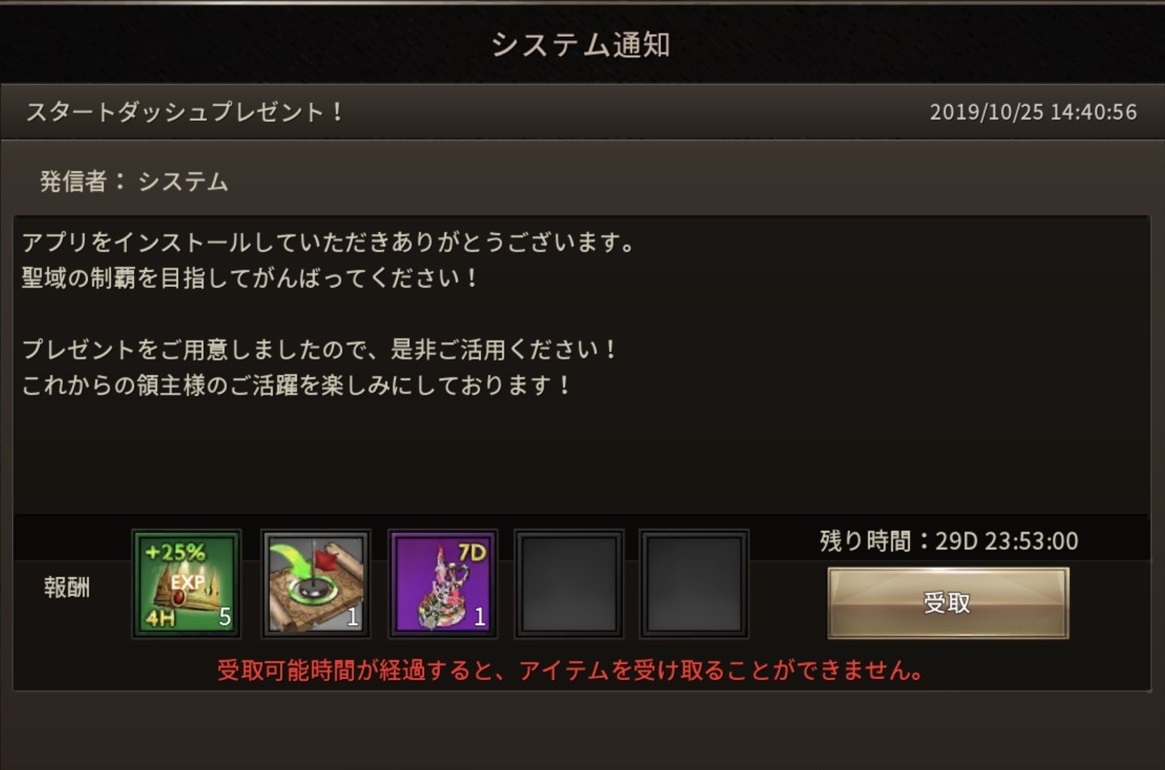The height and width of the screenshot is (770, 1165).
Task: Click the message line starting これからの領主様
Action: click(296, 385)
